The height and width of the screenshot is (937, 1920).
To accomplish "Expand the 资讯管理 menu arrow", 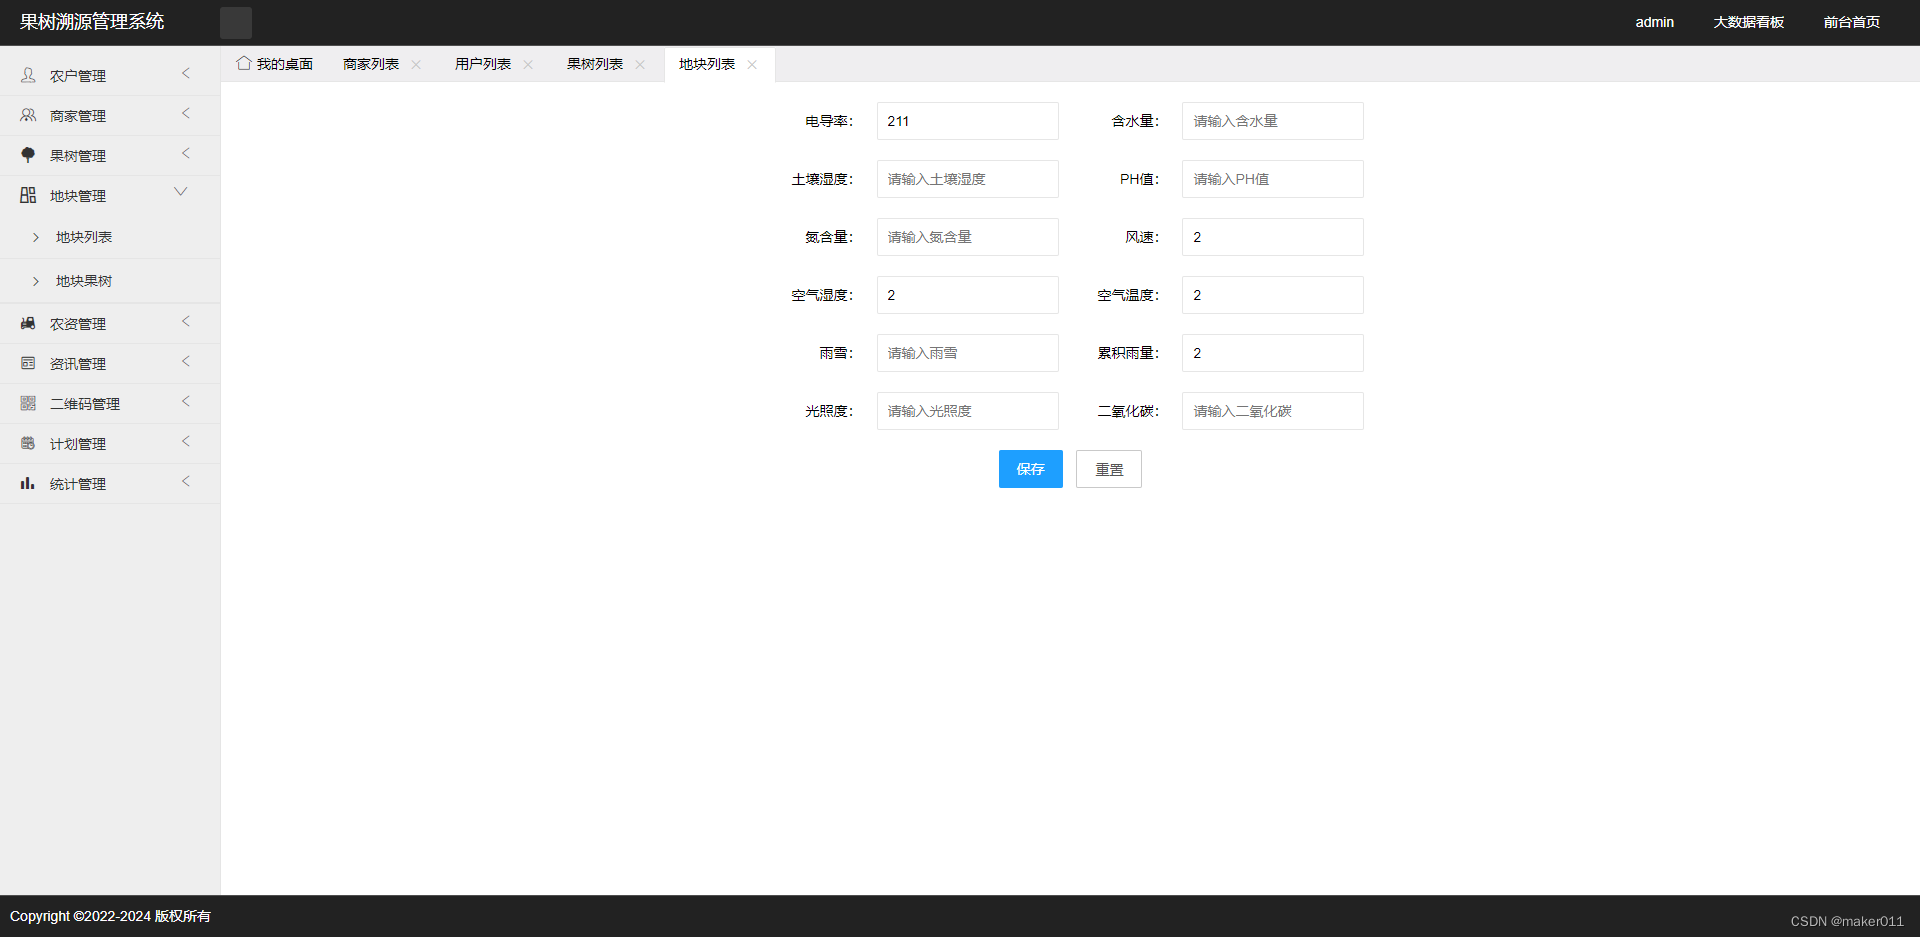I will click(186, 362).
